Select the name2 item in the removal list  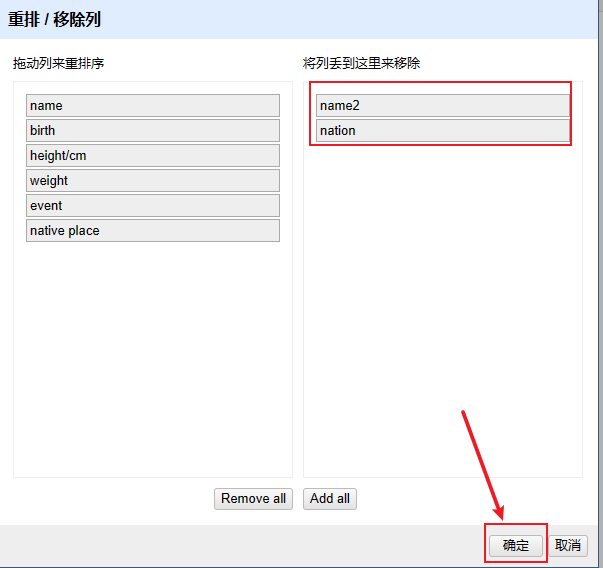click(443, 105)
